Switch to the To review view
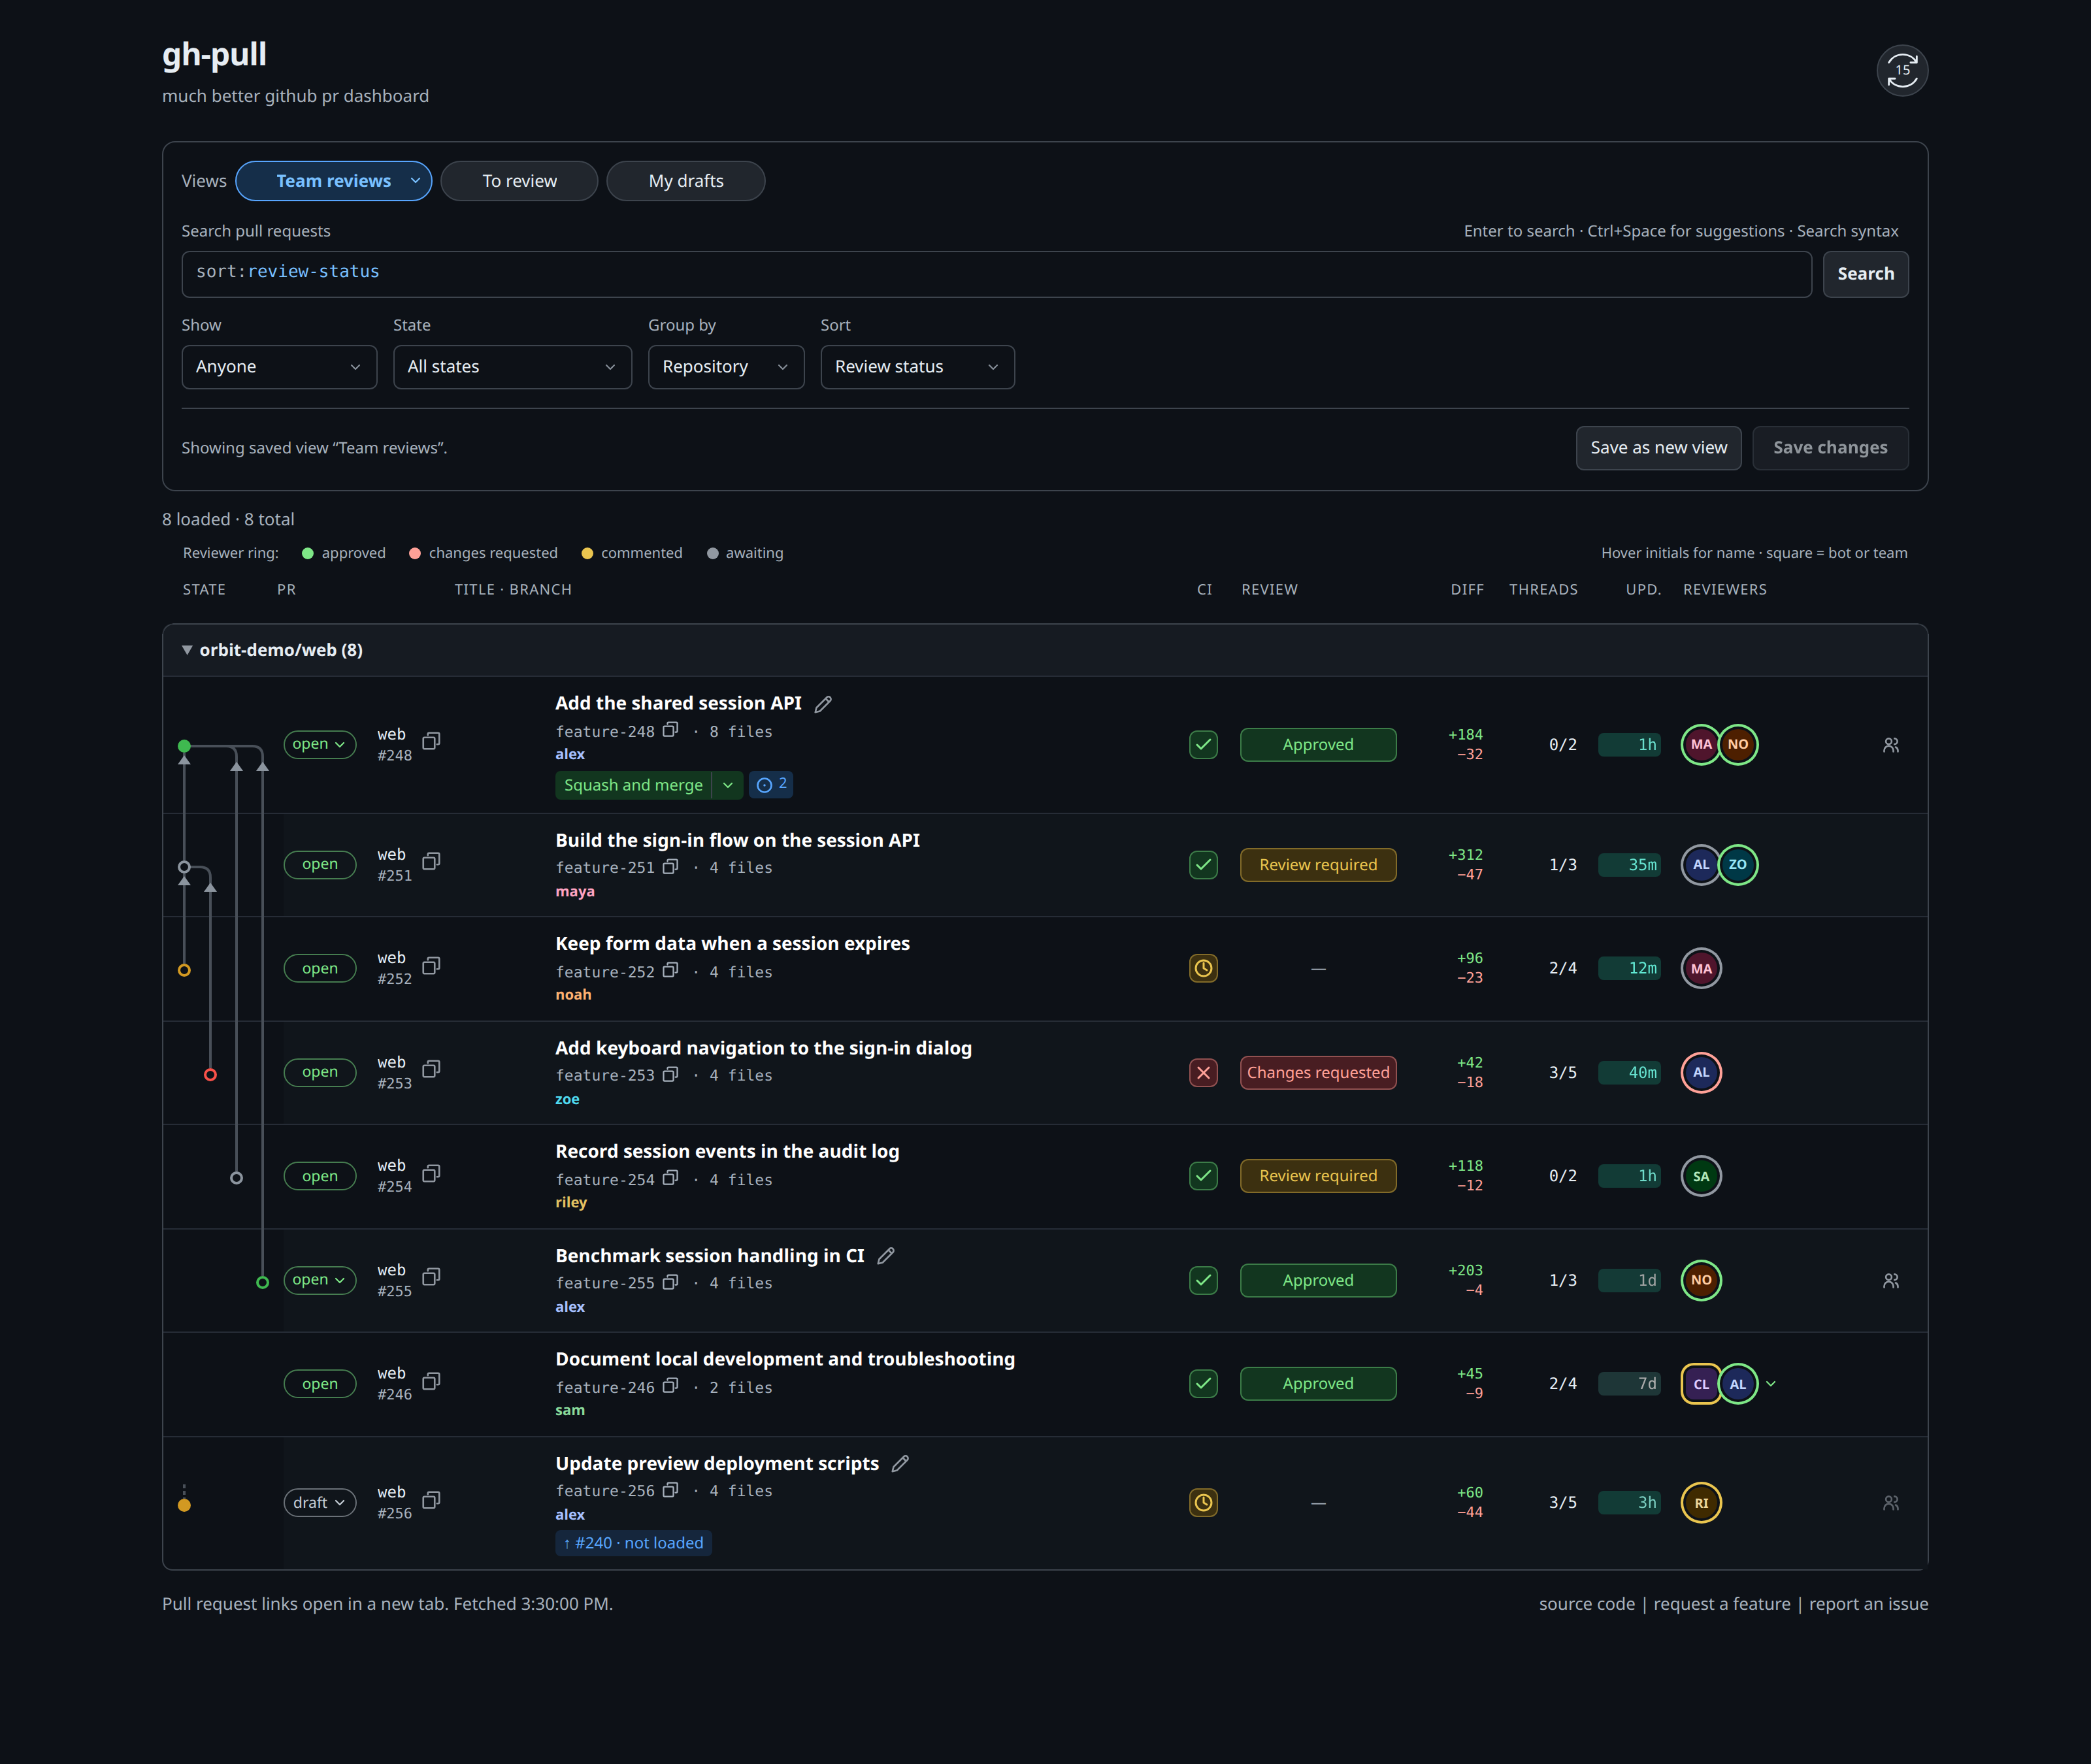Screen dimensions: 2091x1764 pyautogui.click(x=519, y=181)
